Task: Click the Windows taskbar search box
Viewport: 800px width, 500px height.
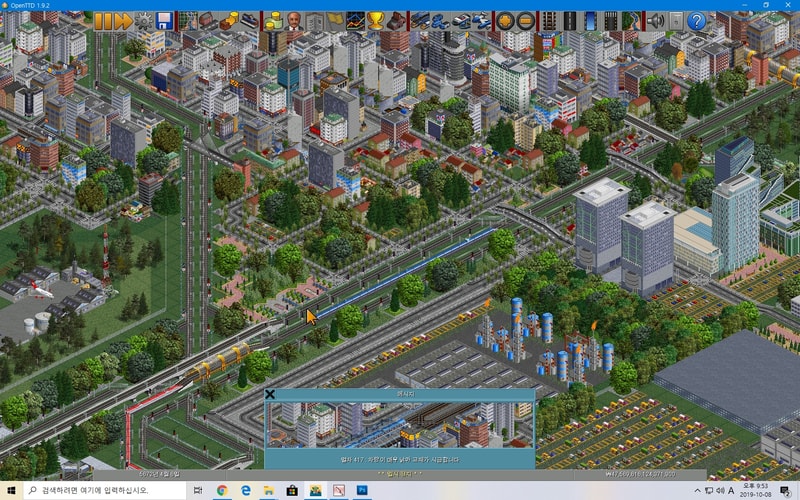Action: click(105, 490)
